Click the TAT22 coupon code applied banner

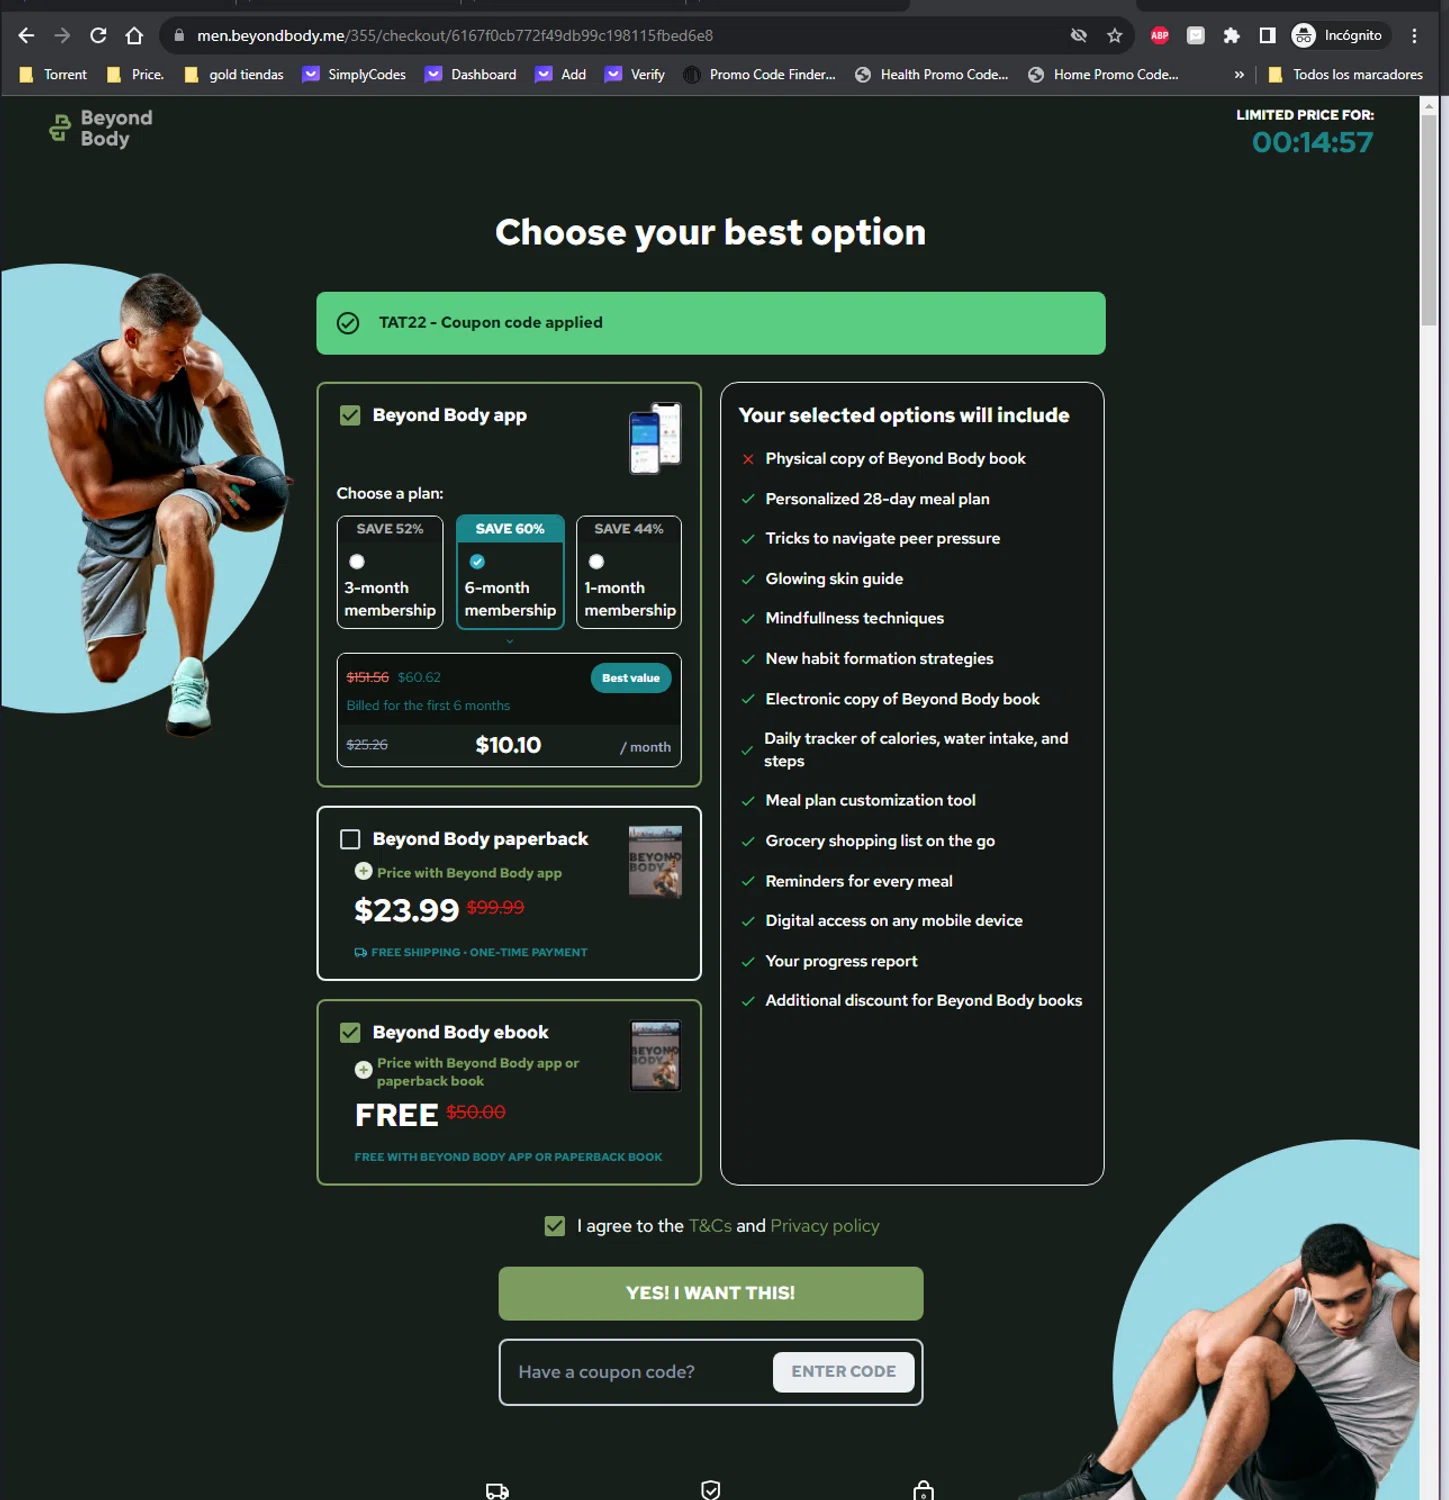click(x=711, y=323)
